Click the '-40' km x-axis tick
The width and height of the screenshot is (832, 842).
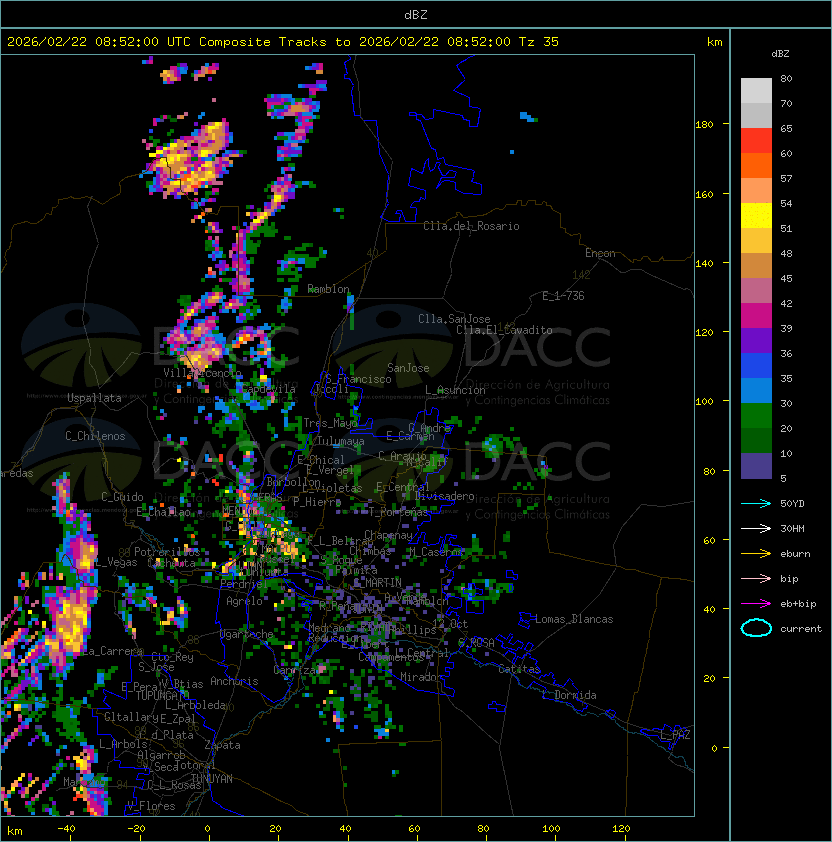(x=66, y=829)
